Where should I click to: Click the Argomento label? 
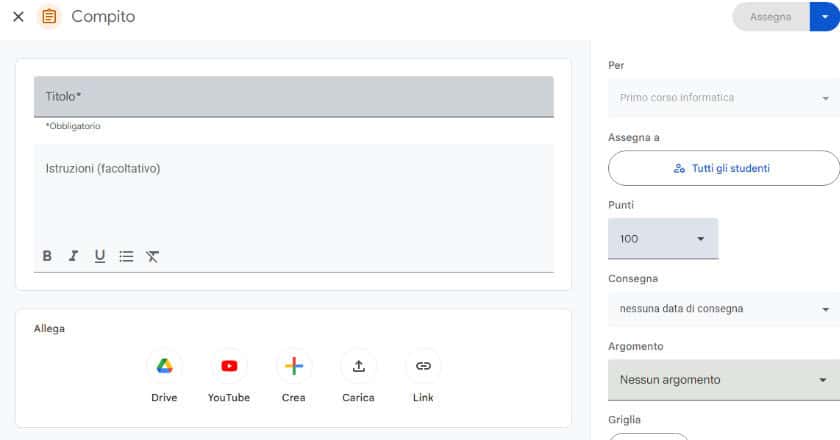(635, 346)
